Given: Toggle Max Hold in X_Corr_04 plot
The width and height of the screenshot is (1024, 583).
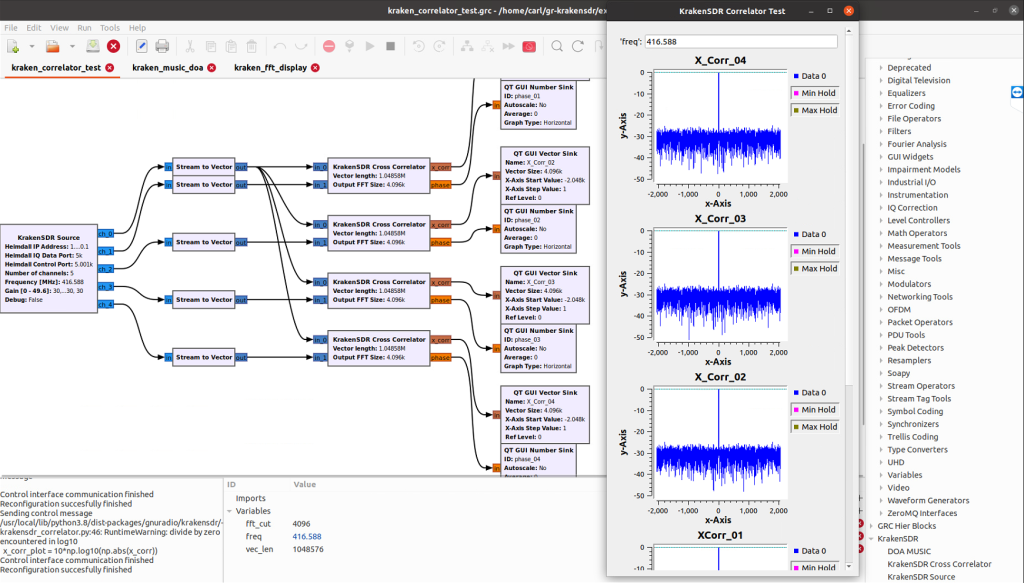Looking at the screenshot, I should click(x=814, y=110).
